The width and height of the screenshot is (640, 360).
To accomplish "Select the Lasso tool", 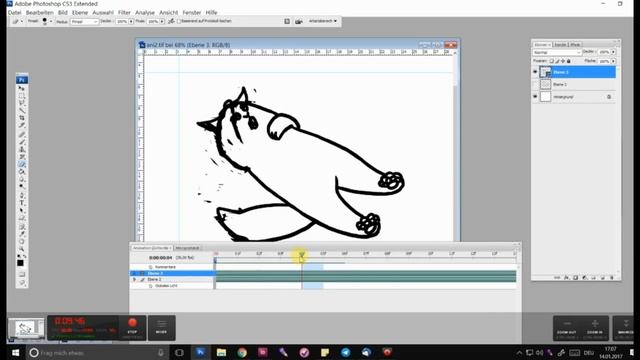I will pos(22,103).
